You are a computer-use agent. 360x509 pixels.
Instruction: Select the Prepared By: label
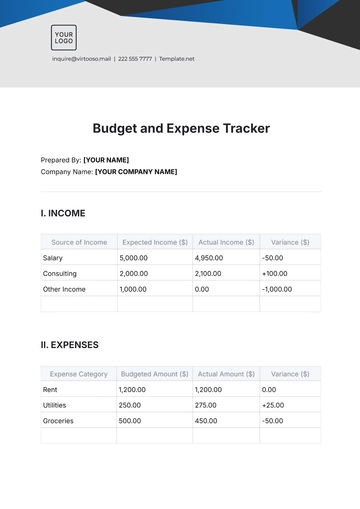pos(61,160)
